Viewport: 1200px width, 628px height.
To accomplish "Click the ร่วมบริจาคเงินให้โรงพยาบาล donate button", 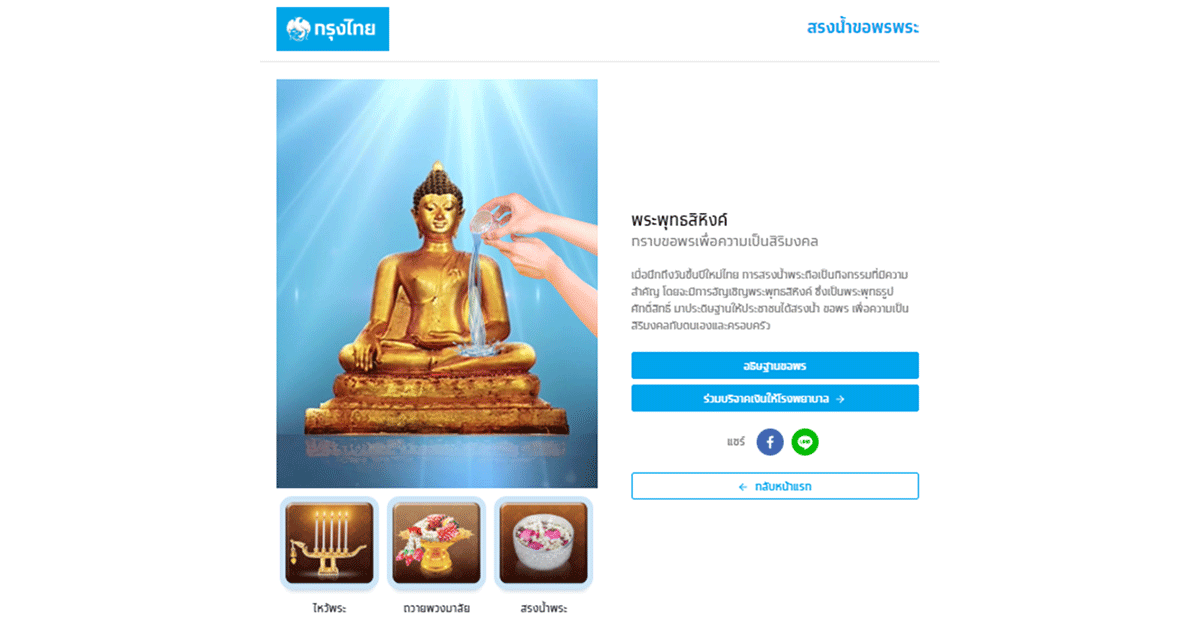I will tap(775, 399).
